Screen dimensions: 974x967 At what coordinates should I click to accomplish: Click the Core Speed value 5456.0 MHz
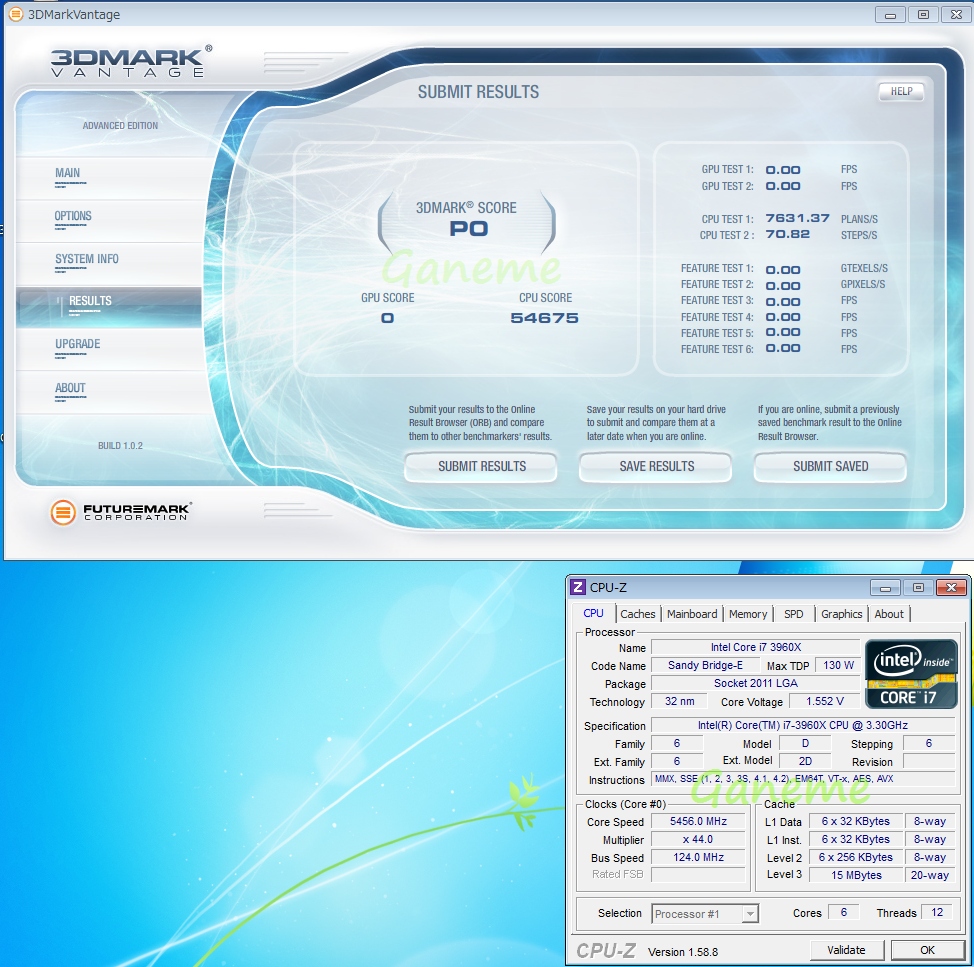(x=698, y=821)
